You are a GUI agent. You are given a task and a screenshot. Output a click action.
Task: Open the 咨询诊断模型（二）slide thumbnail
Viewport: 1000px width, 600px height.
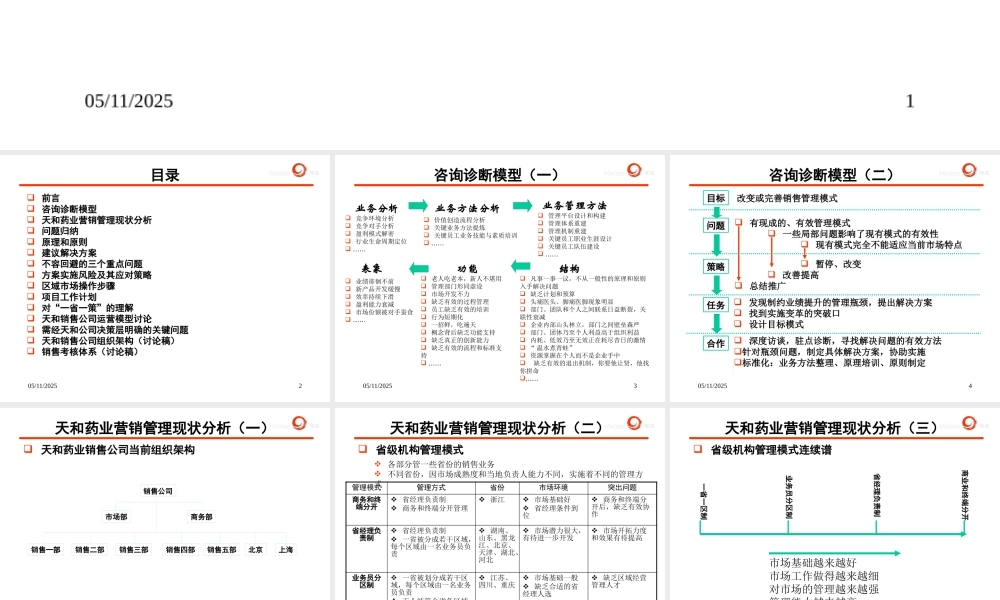(x=835, y=278)
